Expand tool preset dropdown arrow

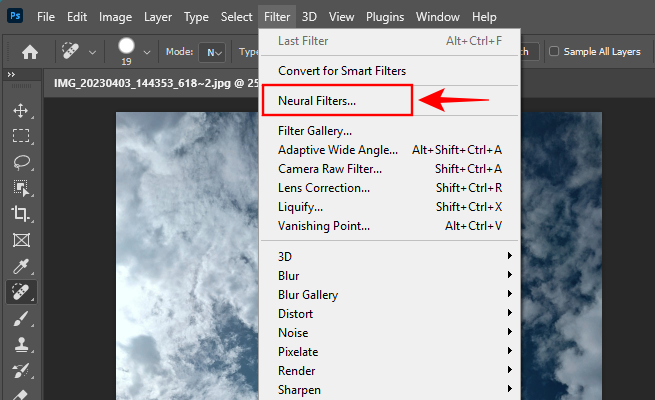(92, 53)
